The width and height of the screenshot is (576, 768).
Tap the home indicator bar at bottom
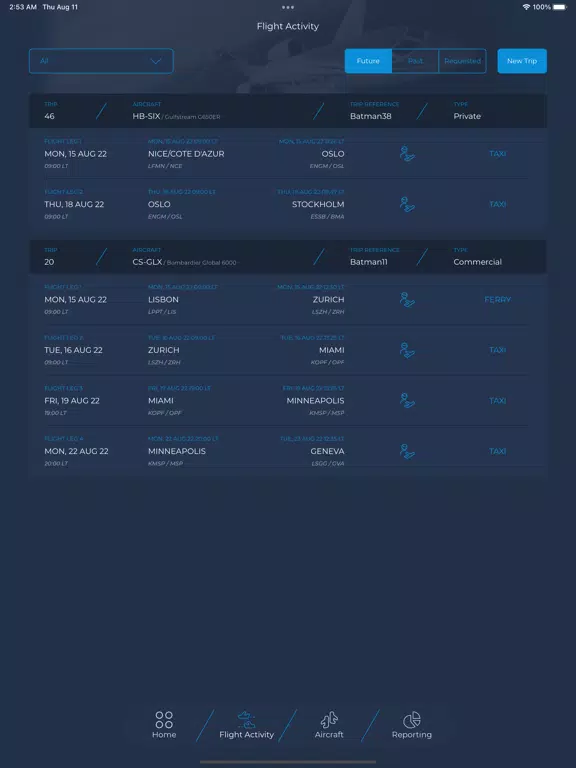pos(288,762)
